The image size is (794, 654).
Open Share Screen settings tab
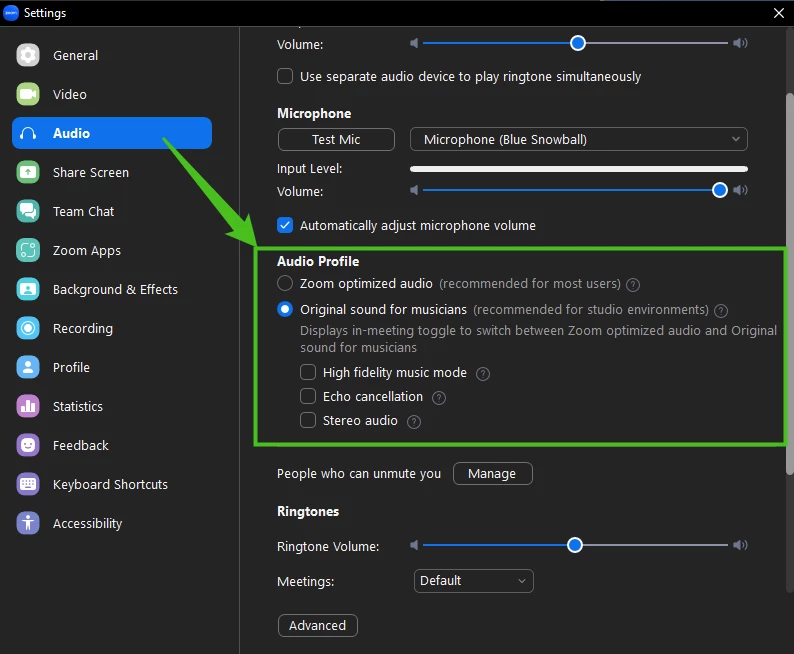[x=112, y=172]
